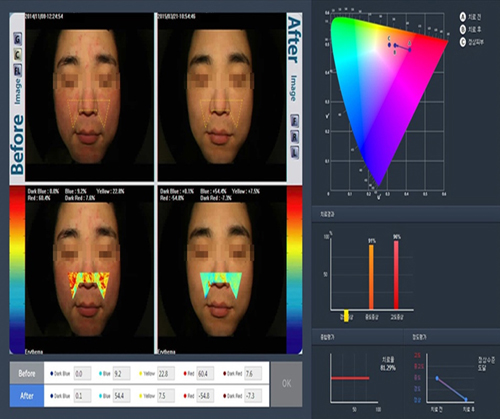Select the L view icon on After panel

294,153
